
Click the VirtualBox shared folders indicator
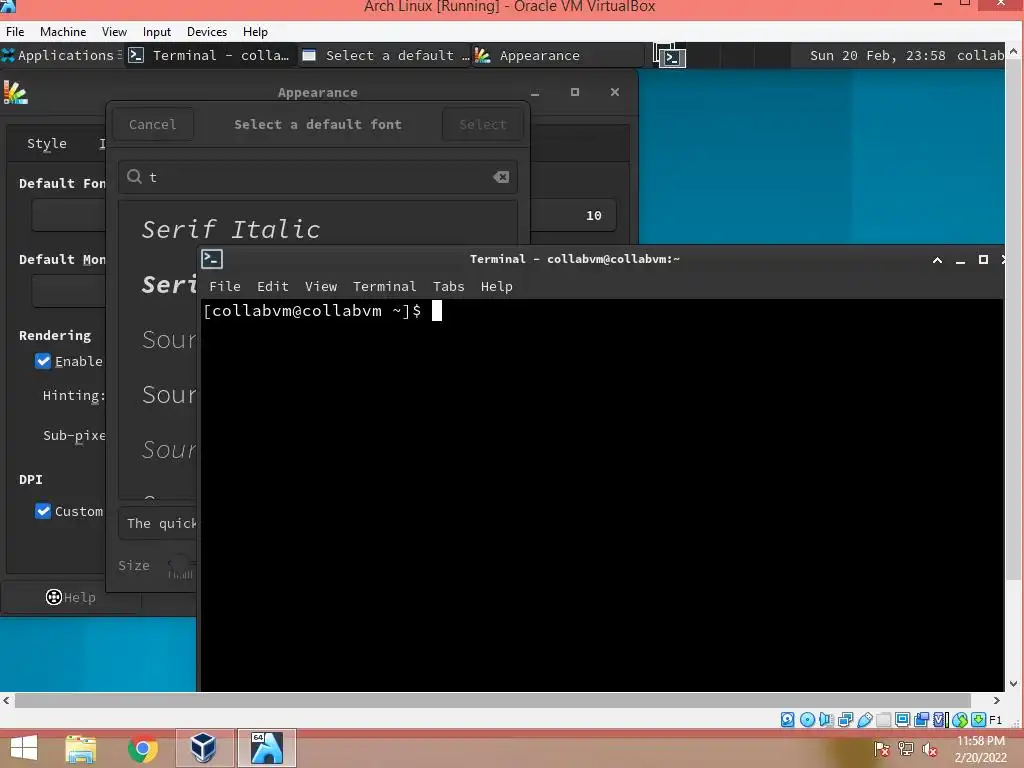tap(884, 720)
